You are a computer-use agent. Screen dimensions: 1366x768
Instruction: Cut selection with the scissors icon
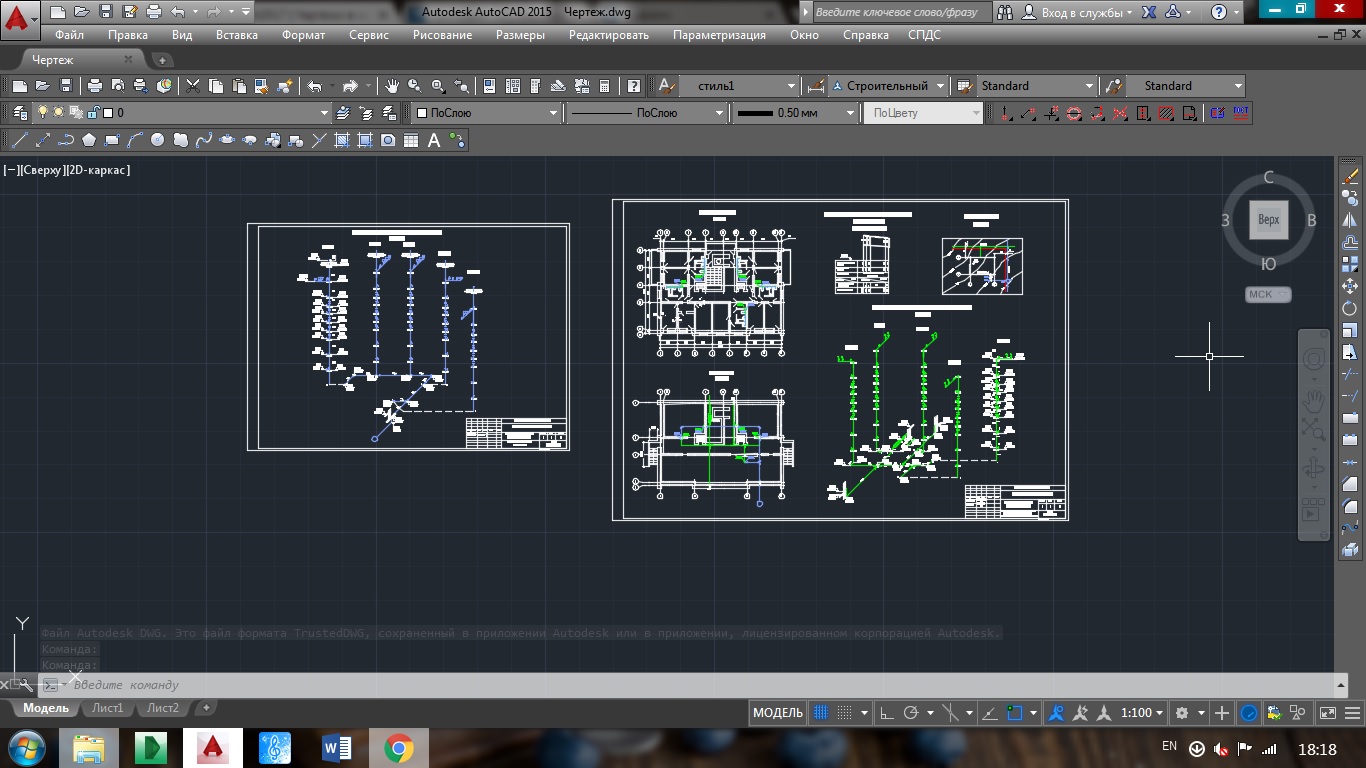pos(193,86)
